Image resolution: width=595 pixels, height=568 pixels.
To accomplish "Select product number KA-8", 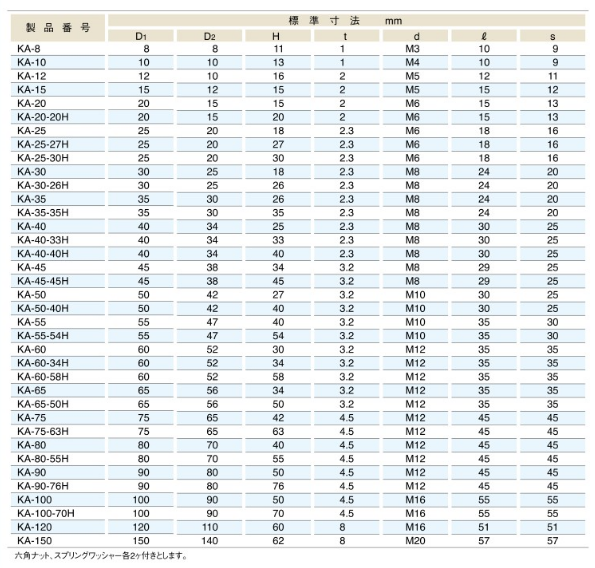I will (28, 49).
